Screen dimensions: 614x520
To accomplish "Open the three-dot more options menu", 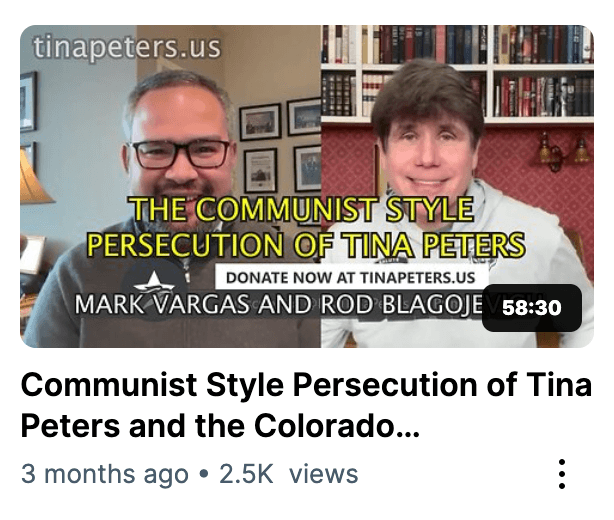I will point(562,474).
